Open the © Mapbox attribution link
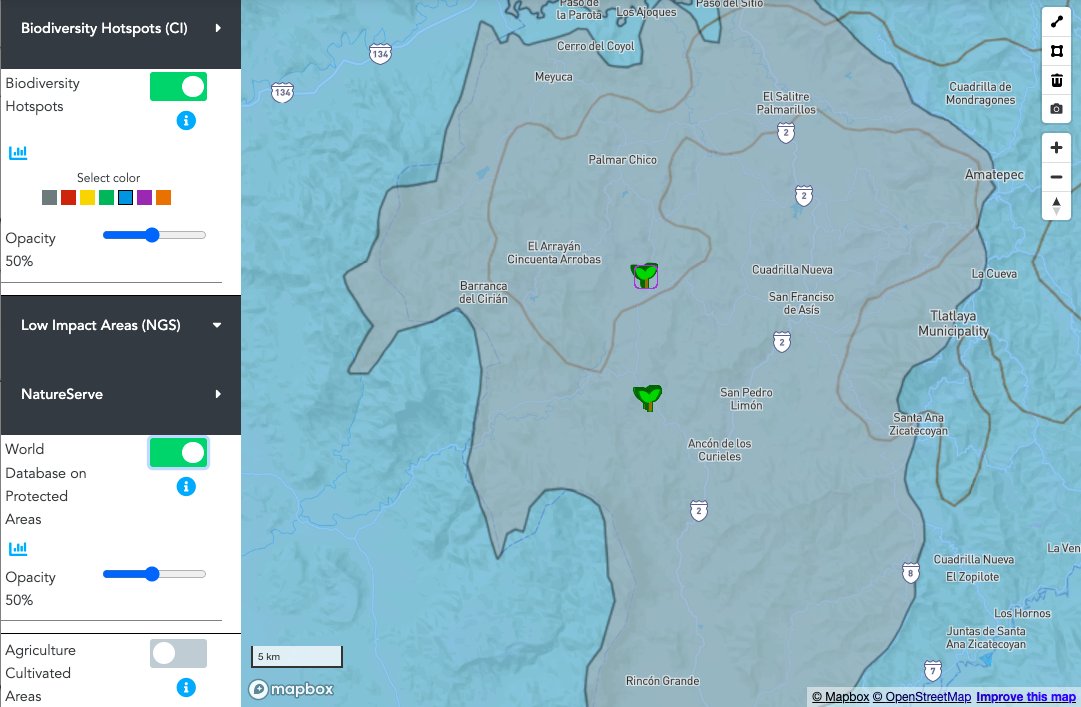This screenshot has height=707, width=1081. click(x=840, y=697)
